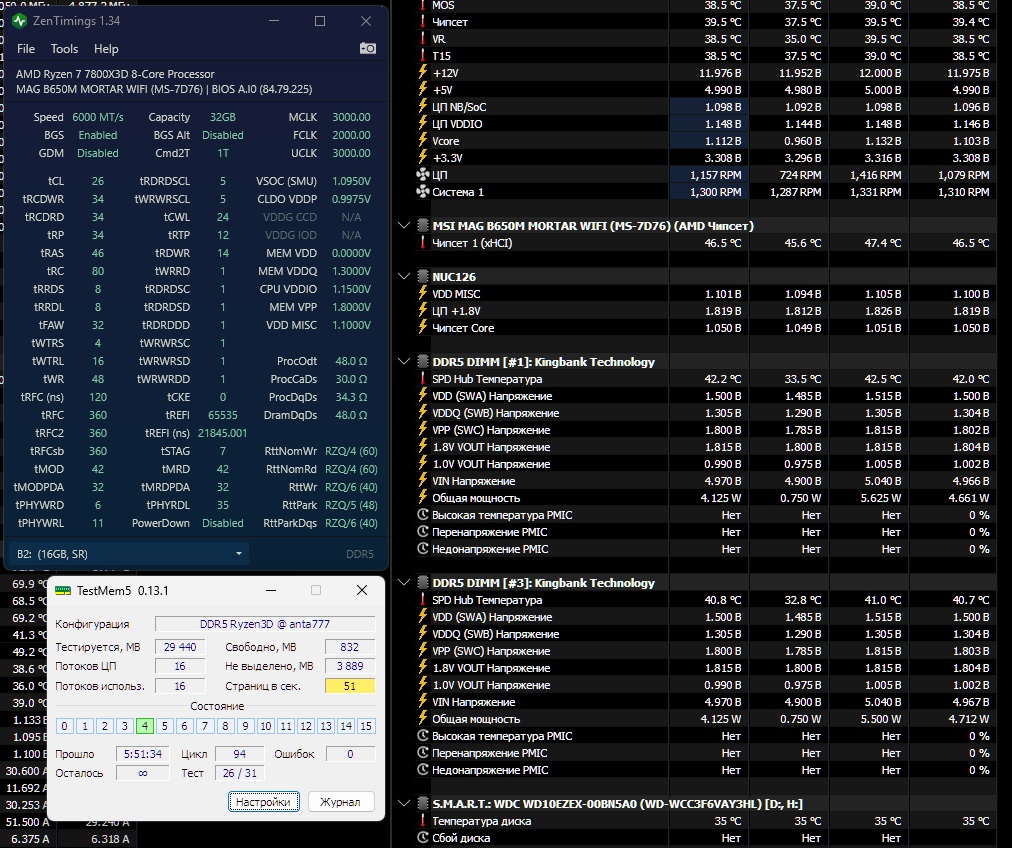Click the Настройки button in TestMem5
The width and height of the screenshot is (1012, 848).
[x=263, y=802]
